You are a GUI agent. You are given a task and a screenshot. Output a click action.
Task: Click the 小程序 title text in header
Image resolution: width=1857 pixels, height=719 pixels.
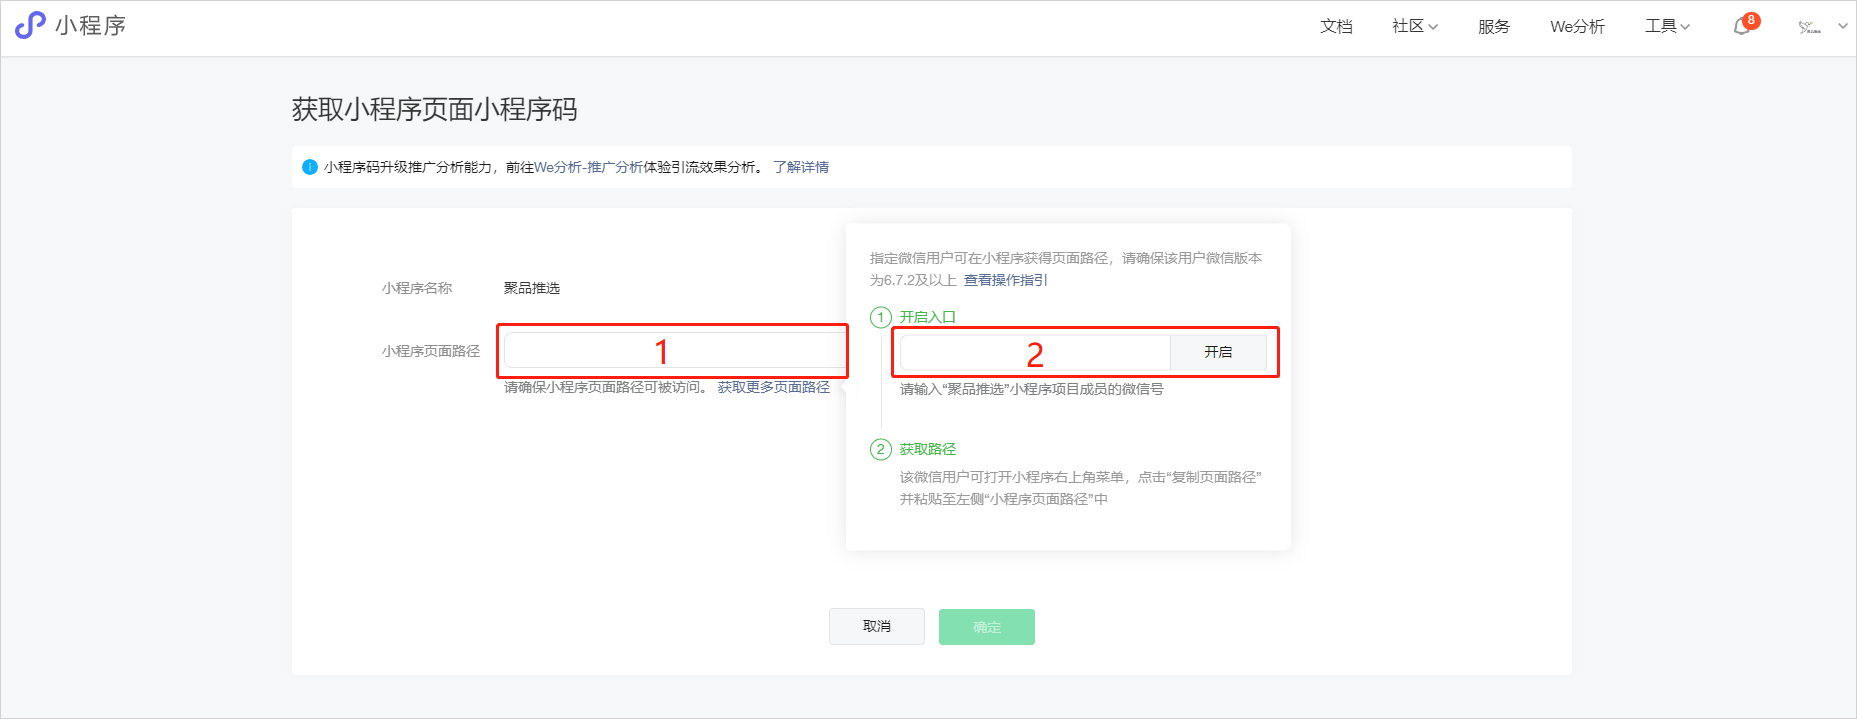coord(91,26)
